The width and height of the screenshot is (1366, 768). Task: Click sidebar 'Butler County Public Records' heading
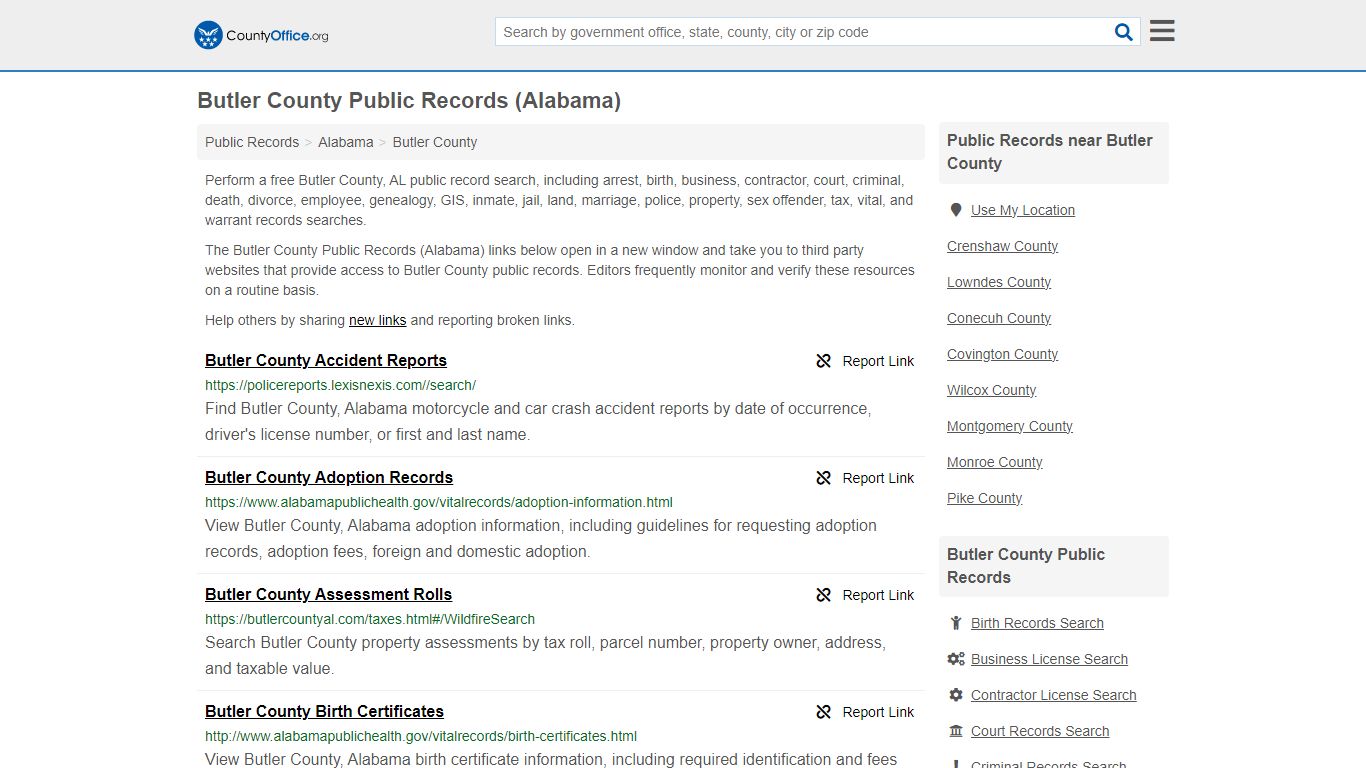(1026, 566)
